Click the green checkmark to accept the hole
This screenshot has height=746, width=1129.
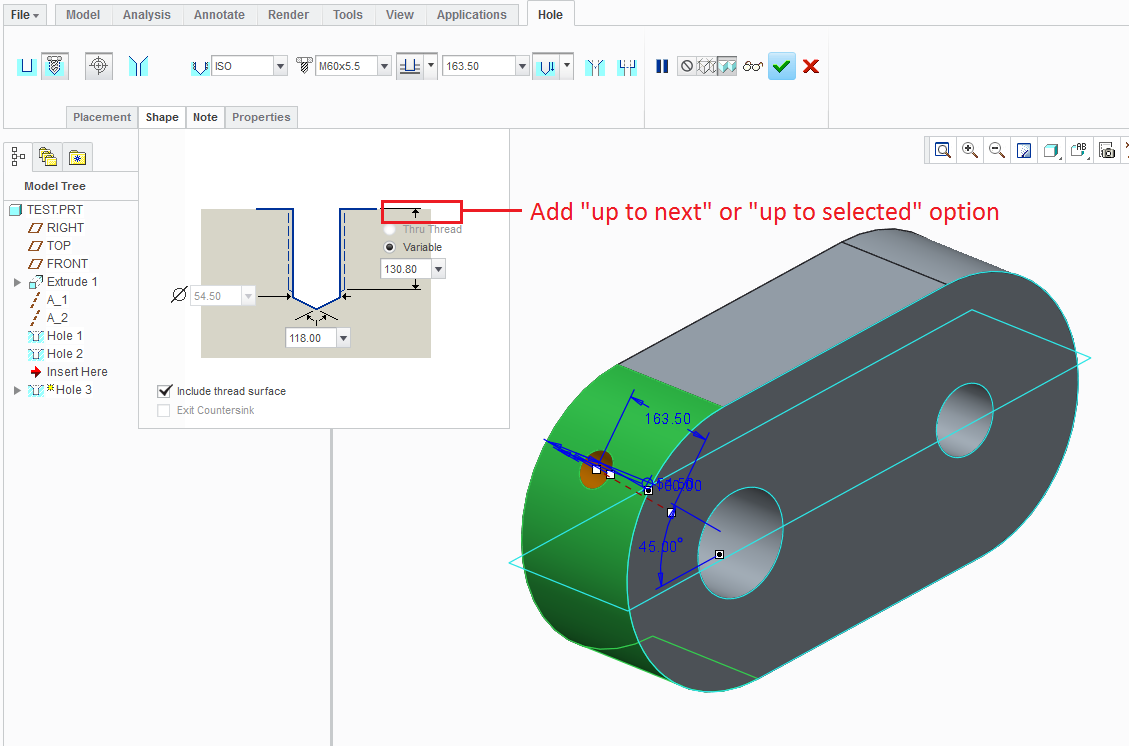(782, 67)
